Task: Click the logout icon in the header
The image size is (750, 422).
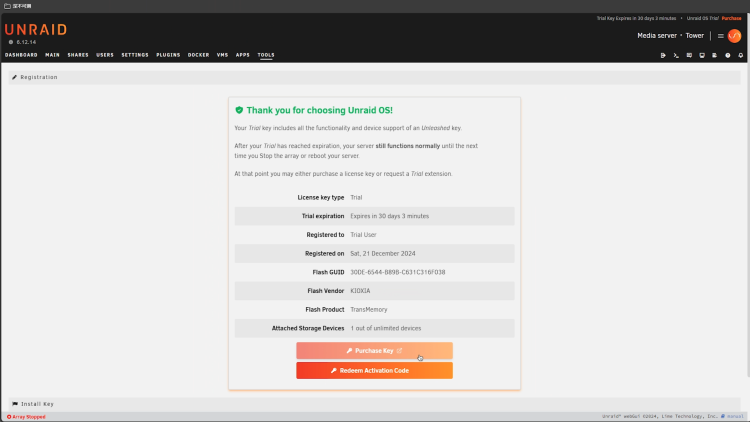Action: (x=663, y=56)
